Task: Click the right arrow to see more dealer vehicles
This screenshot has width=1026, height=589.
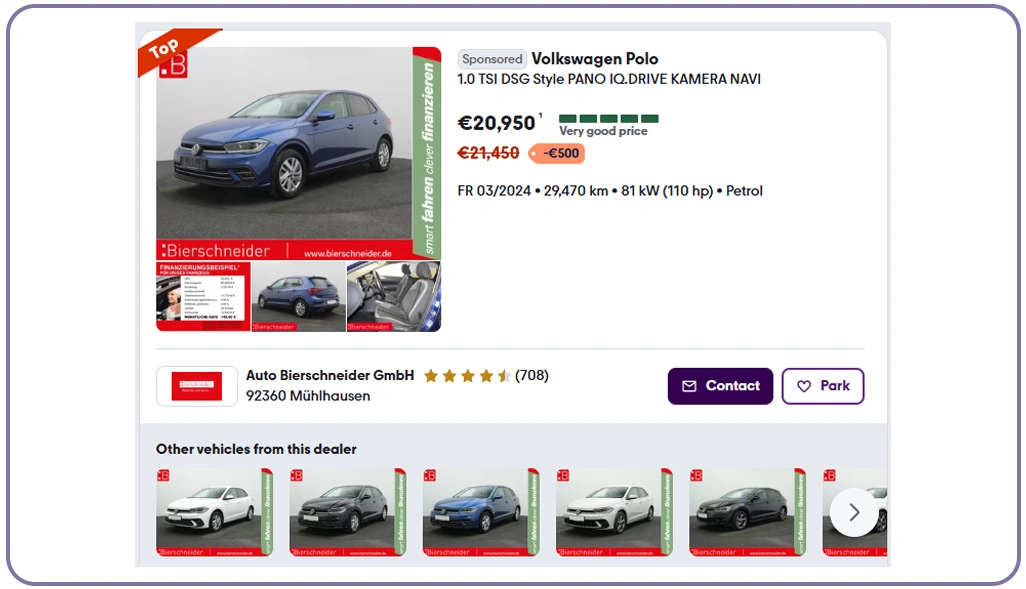Action: point(854,512)
